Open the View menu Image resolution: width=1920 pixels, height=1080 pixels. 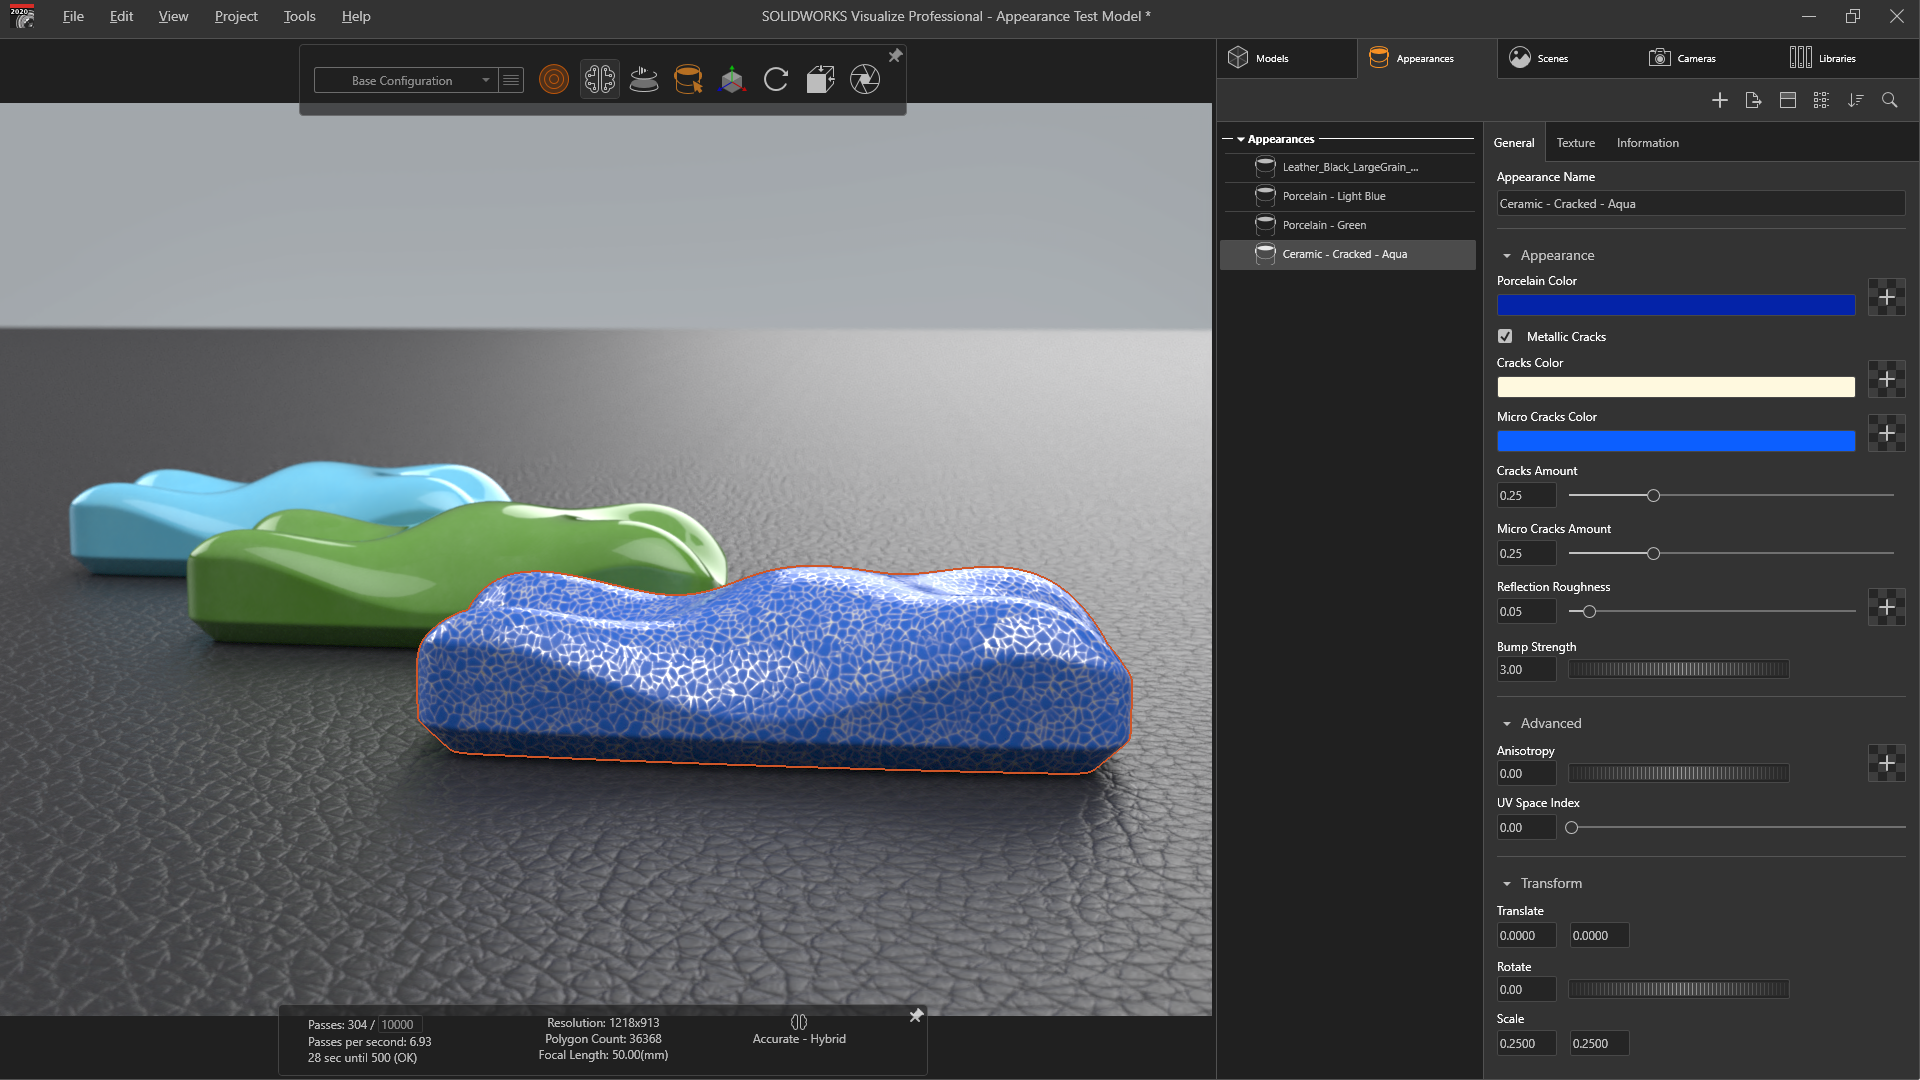[x=173, y=16]
